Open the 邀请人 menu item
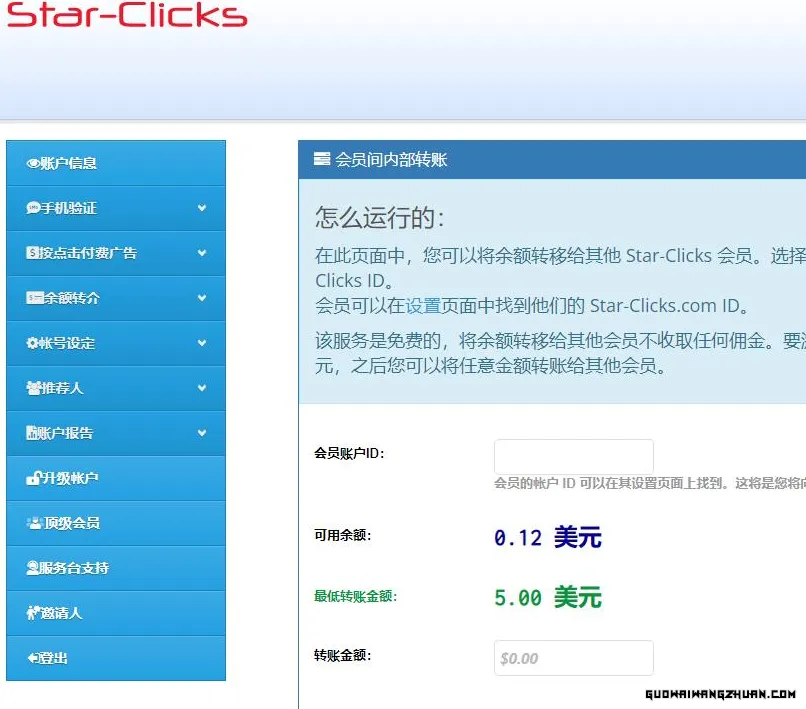This screenshot has height=709, width=806. [x=116, y=613]
